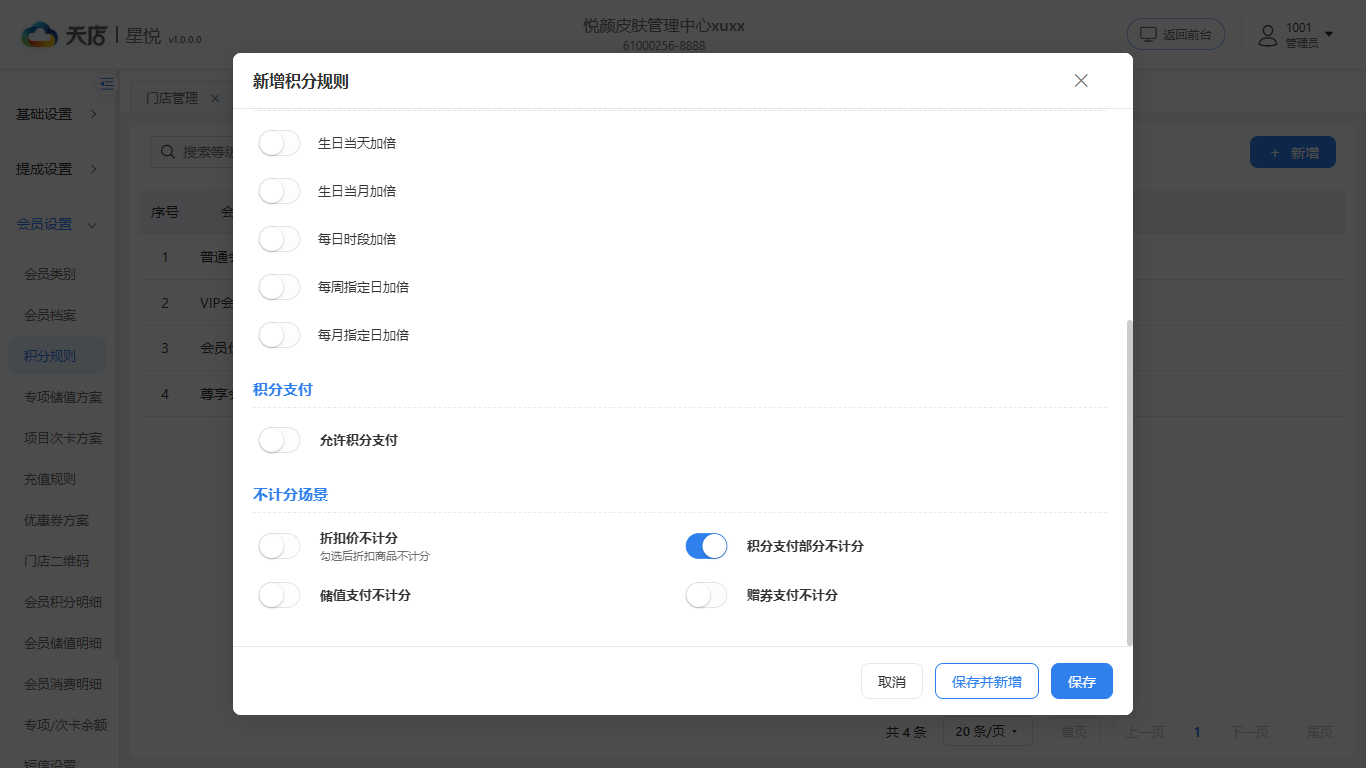
Task: Turn on 允许积分支付
Action: 279,440
